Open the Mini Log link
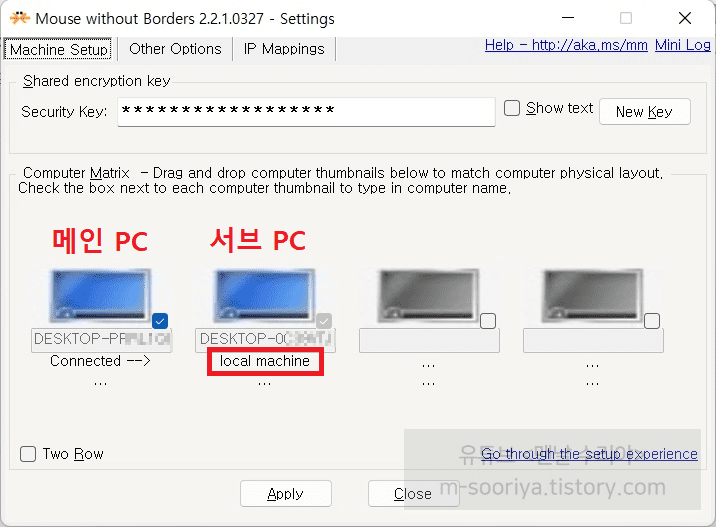The height and width of the screenshot is (529, 716). coord(683,45)
